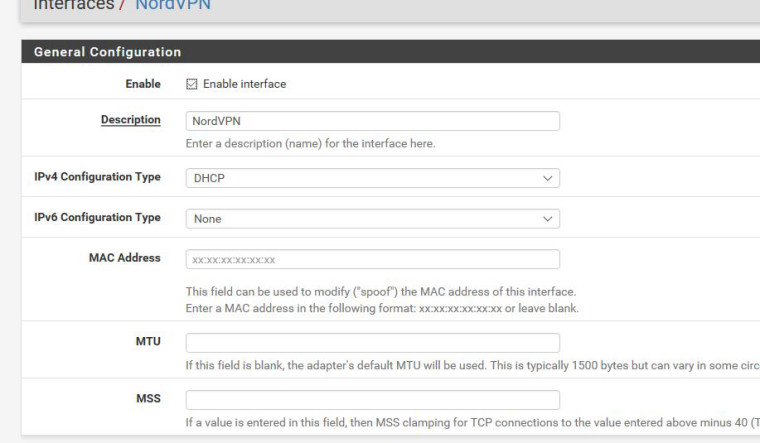Viewport: 760px width, 443px height.
Task: Click the MSS input field
Action: [372, 400]
